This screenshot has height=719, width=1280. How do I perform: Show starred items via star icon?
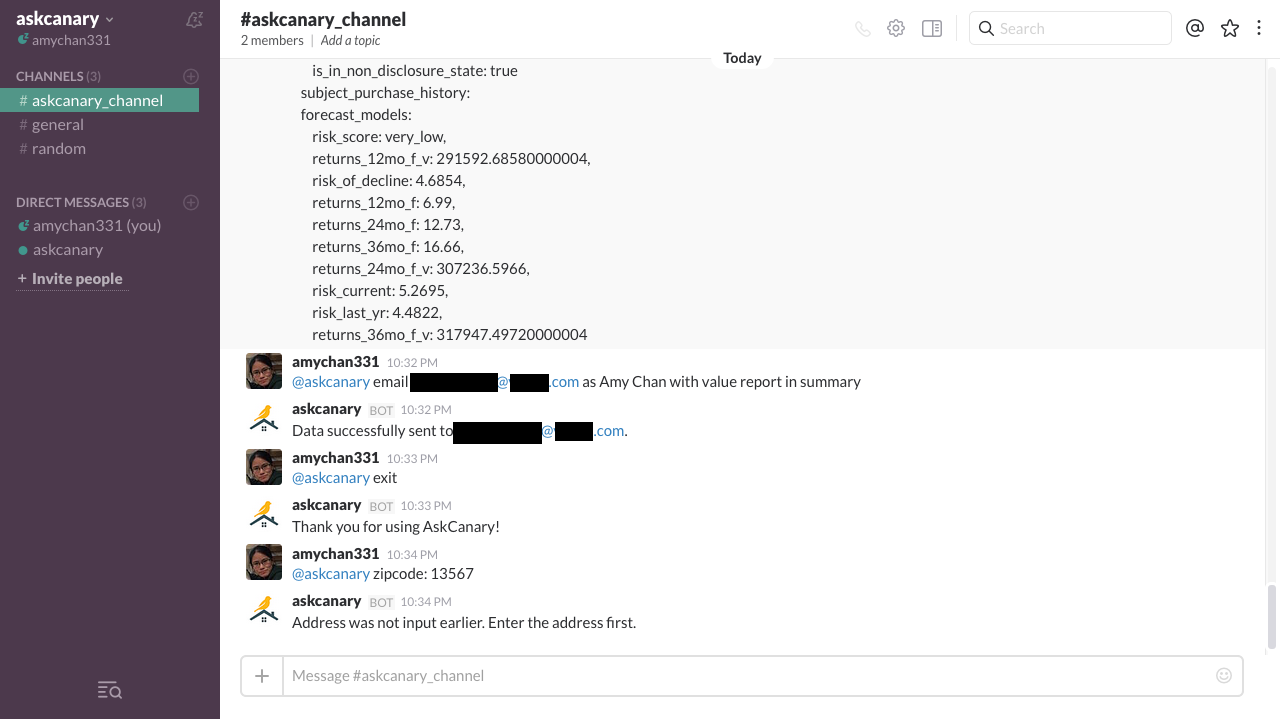1230,28
